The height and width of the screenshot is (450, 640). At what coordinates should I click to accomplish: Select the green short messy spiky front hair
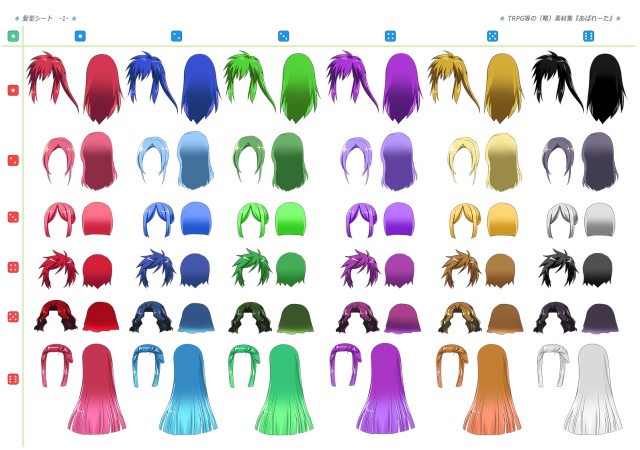(251, 269)
